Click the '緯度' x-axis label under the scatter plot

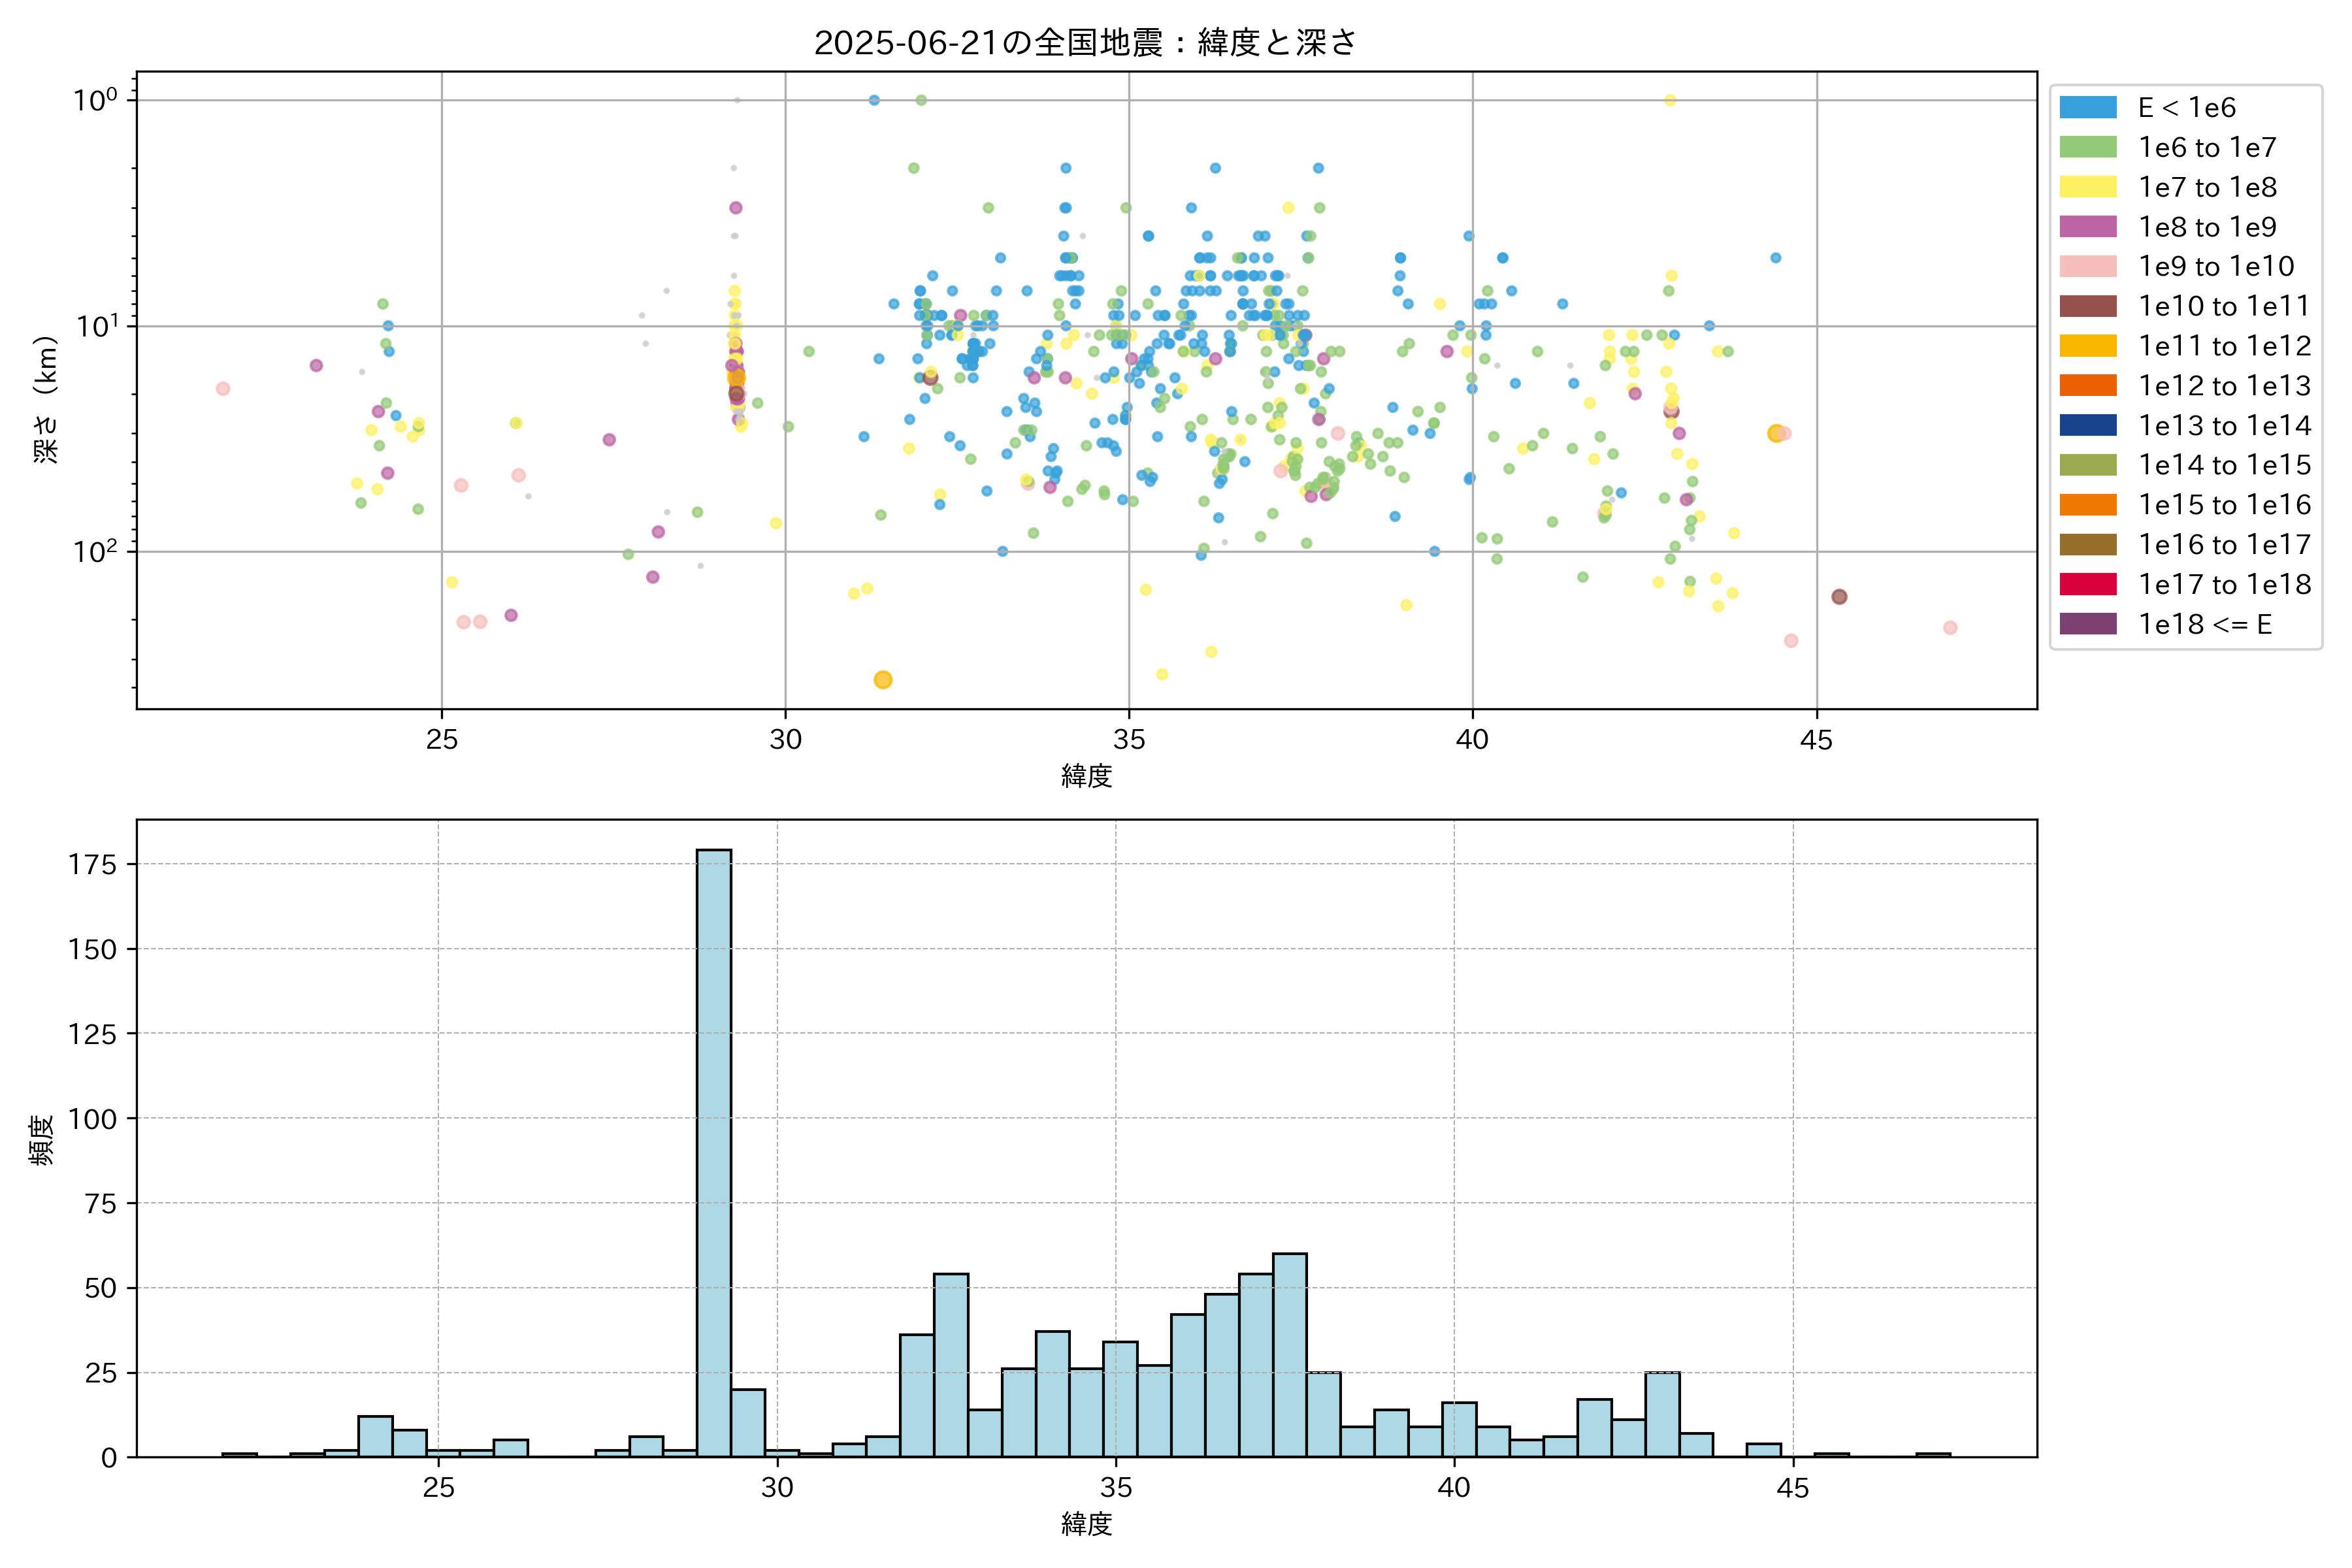click(1086, 775)
